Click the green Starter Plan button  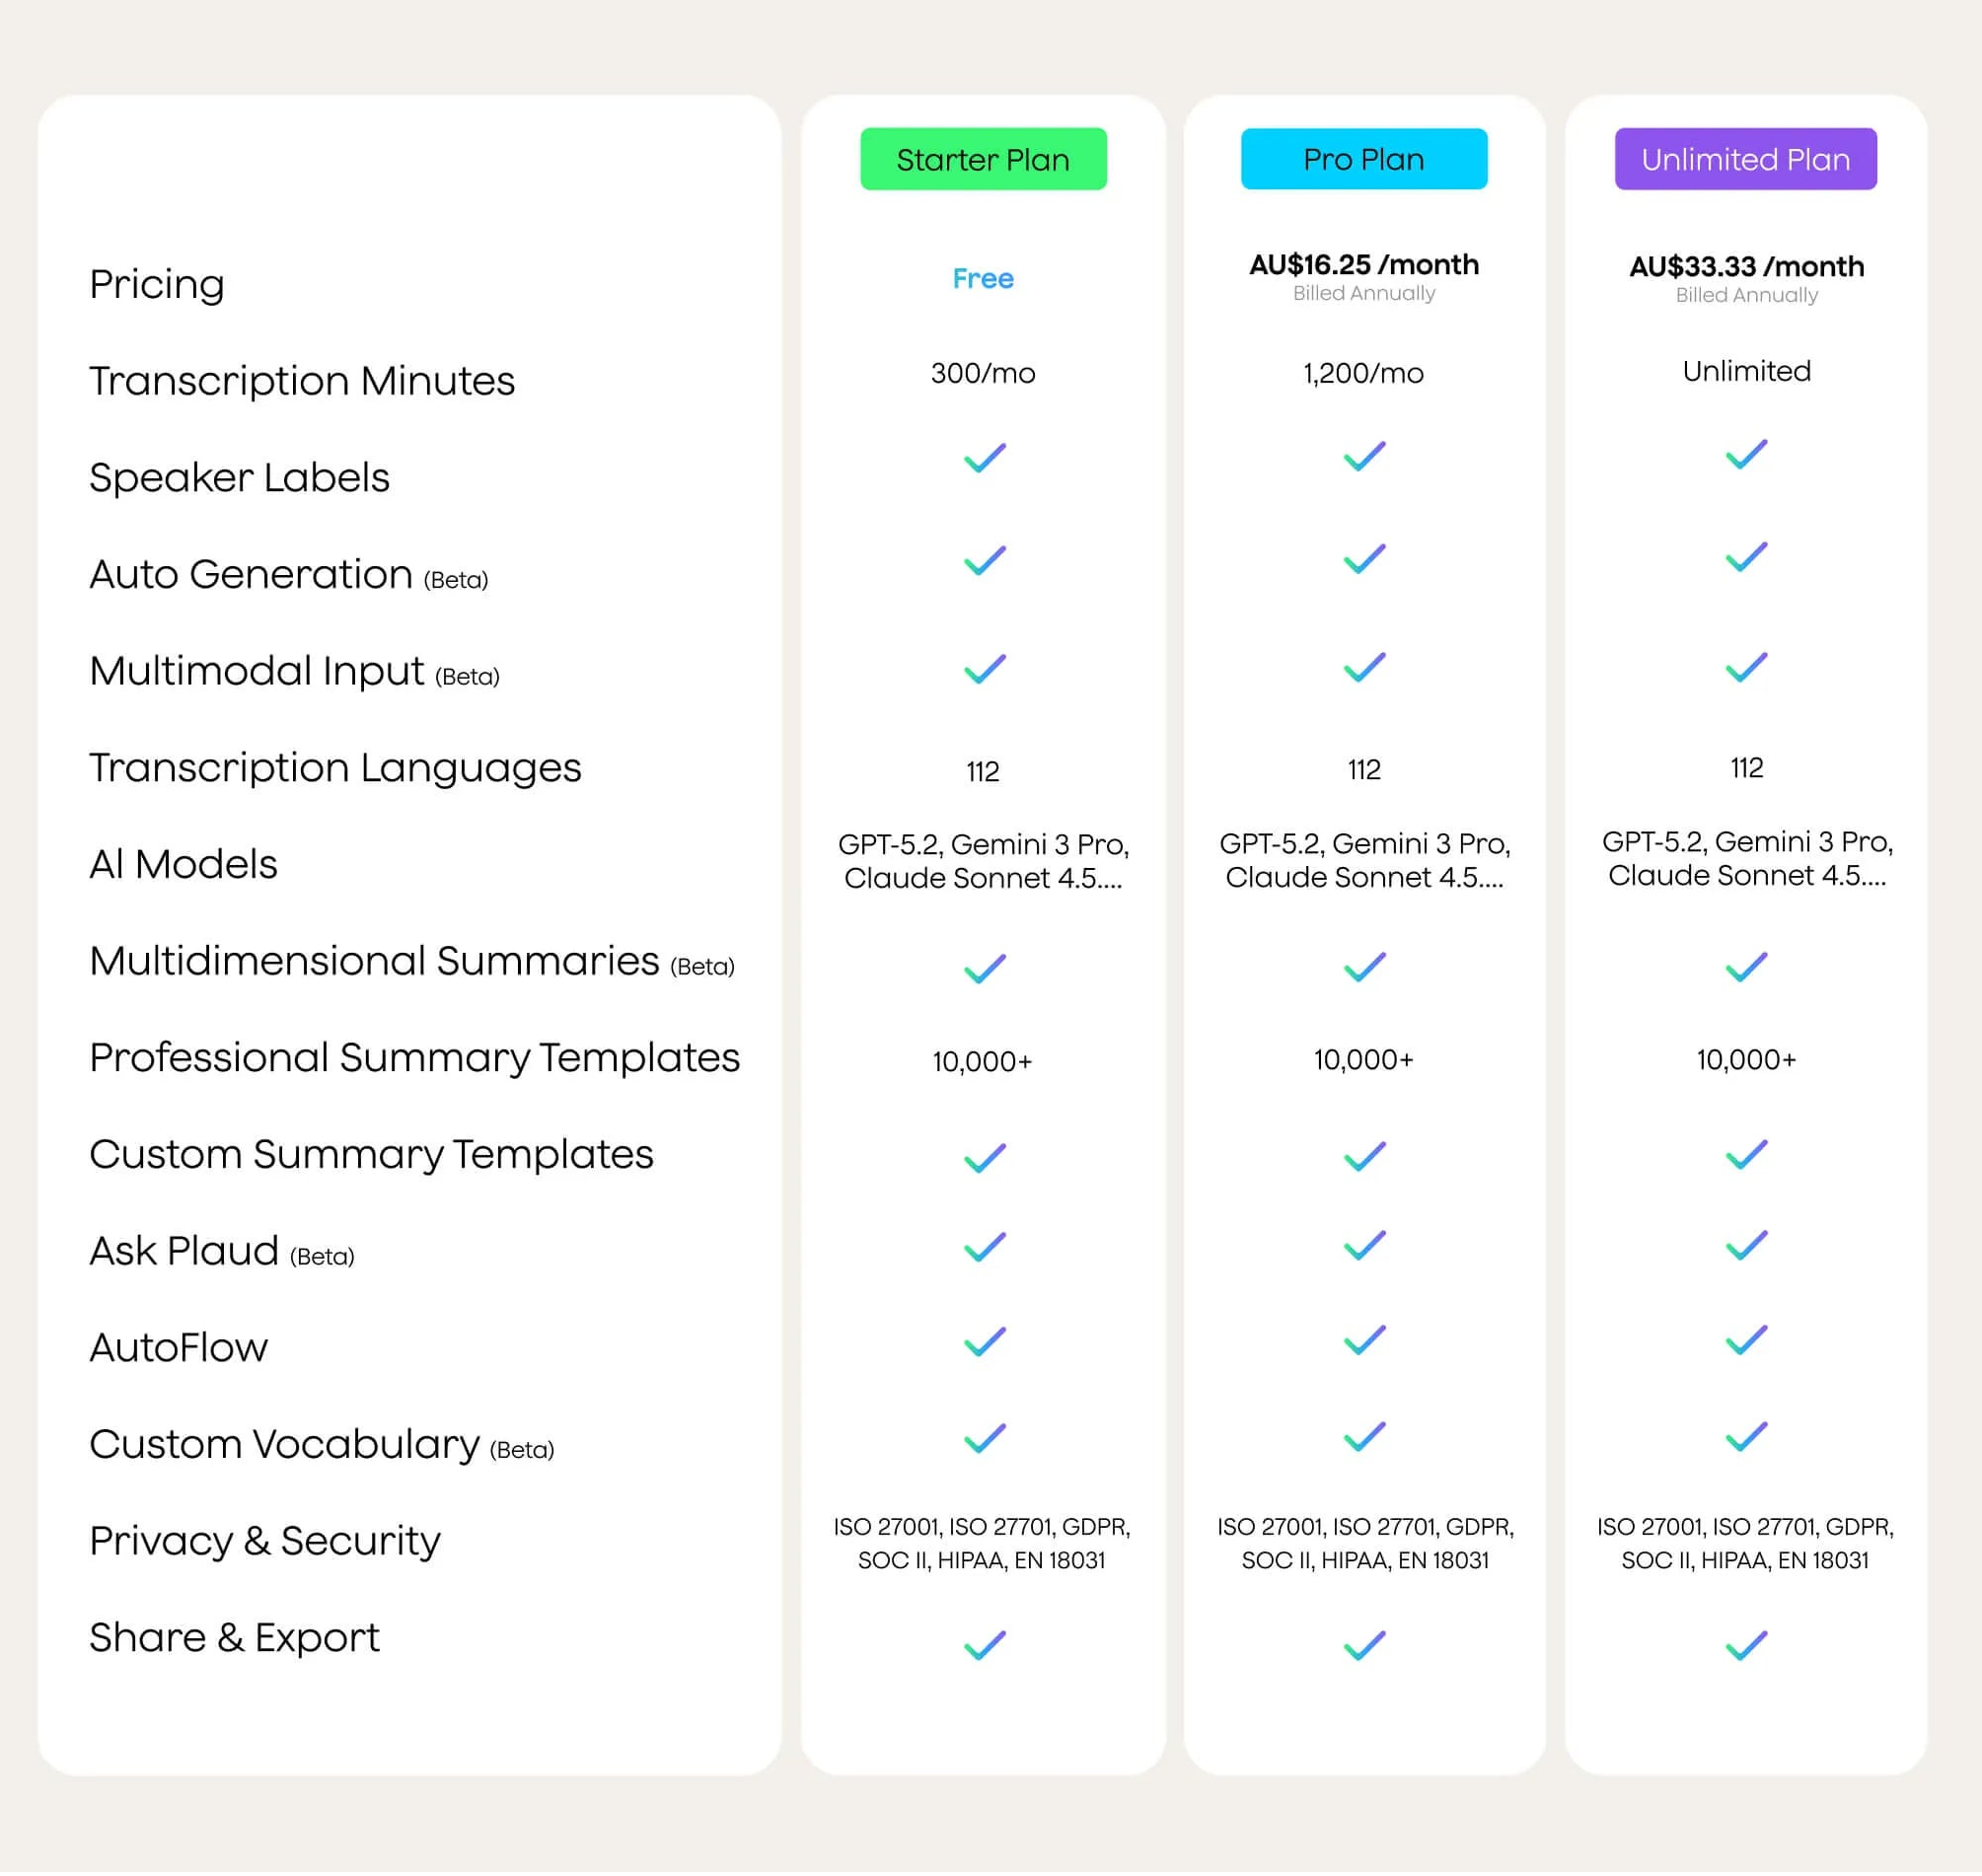pyautogui.click(x=983, y=159)
